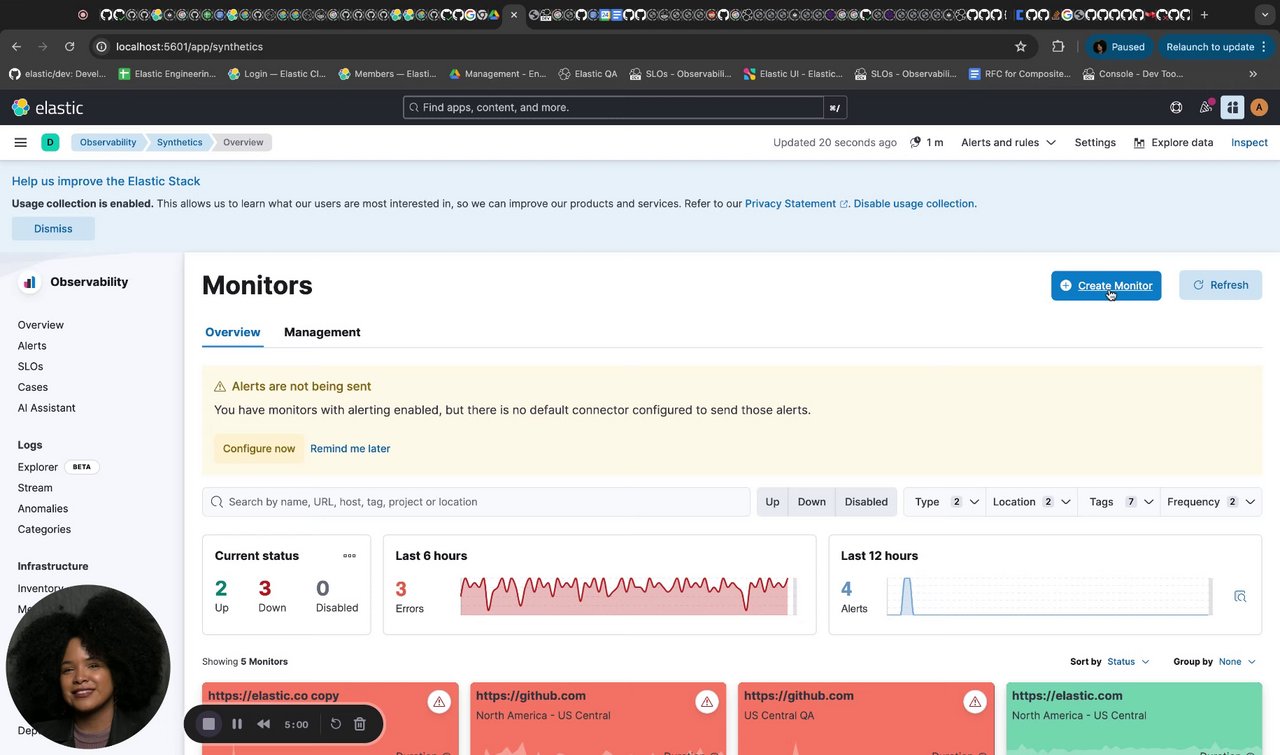Click the Disable usage collection link

914,203
